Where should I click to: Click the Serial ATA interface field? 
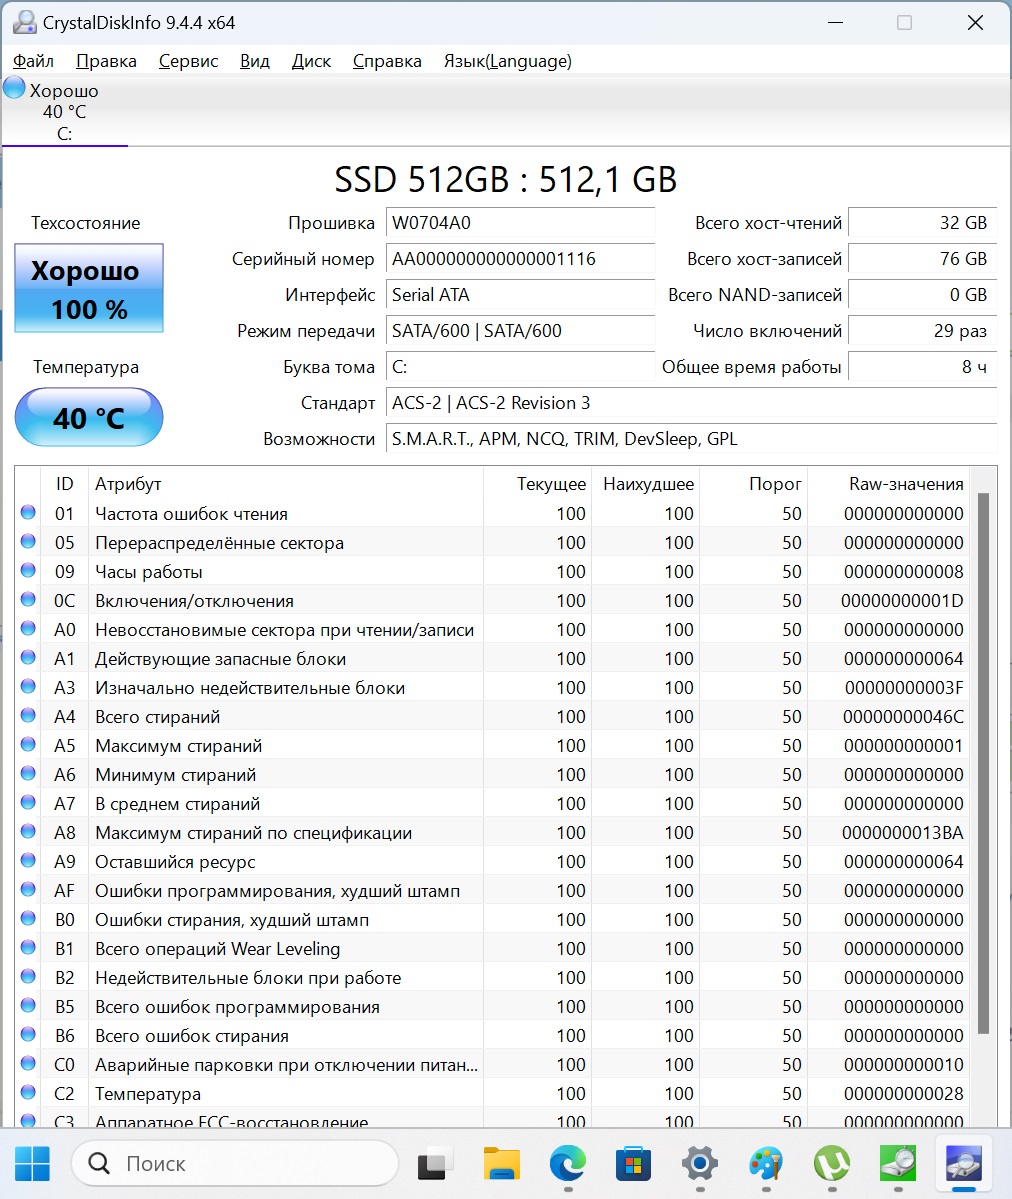520,295
